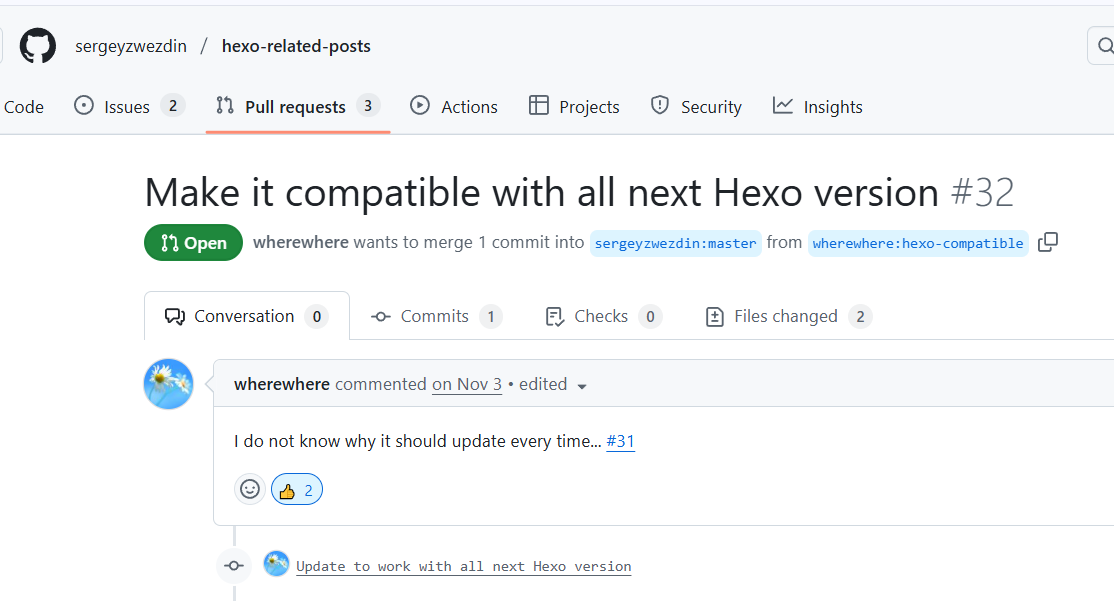
Task: Click the commit node timeline icon
Action: pos(234,566)
